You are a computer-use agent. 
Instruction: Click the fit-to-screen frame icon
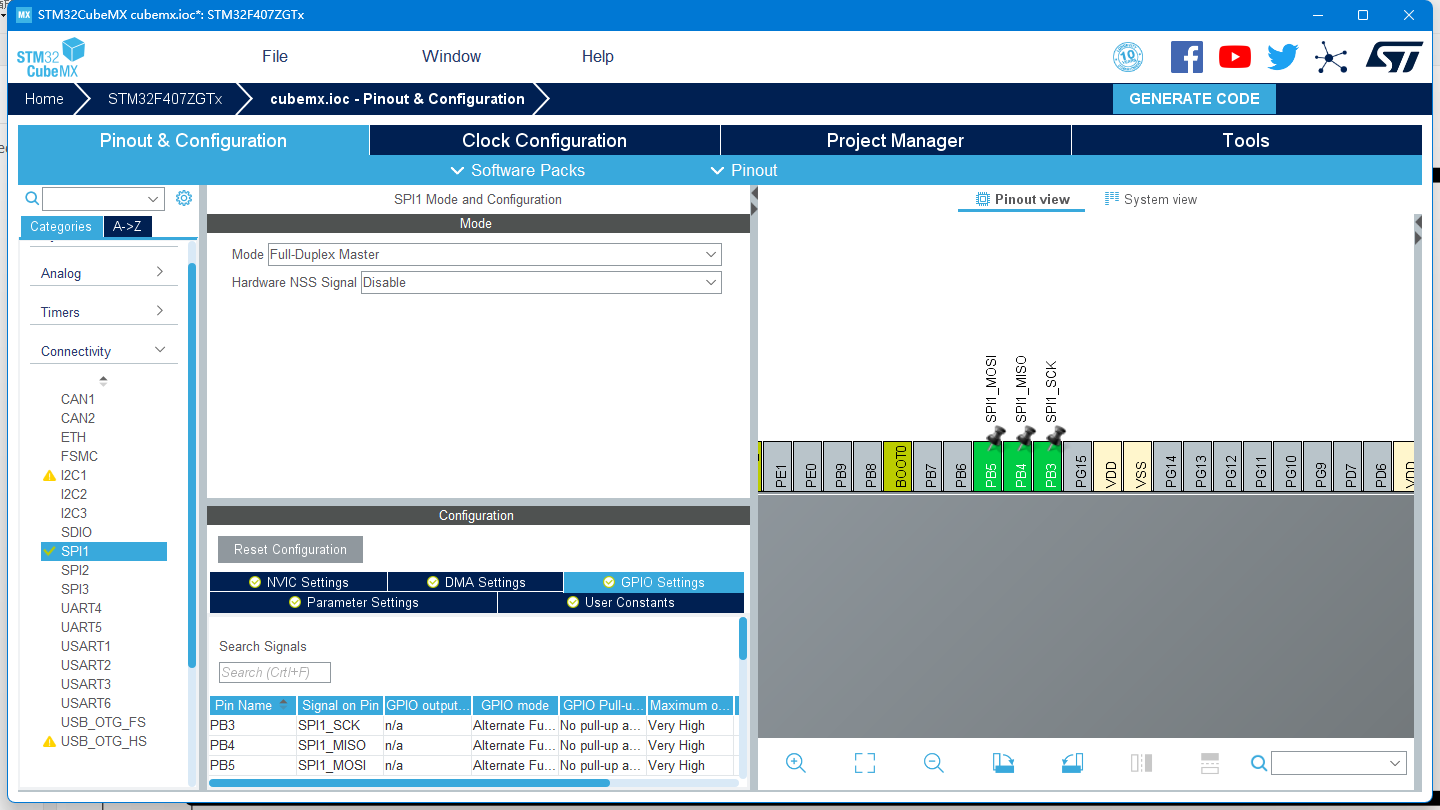click(865, 763)
